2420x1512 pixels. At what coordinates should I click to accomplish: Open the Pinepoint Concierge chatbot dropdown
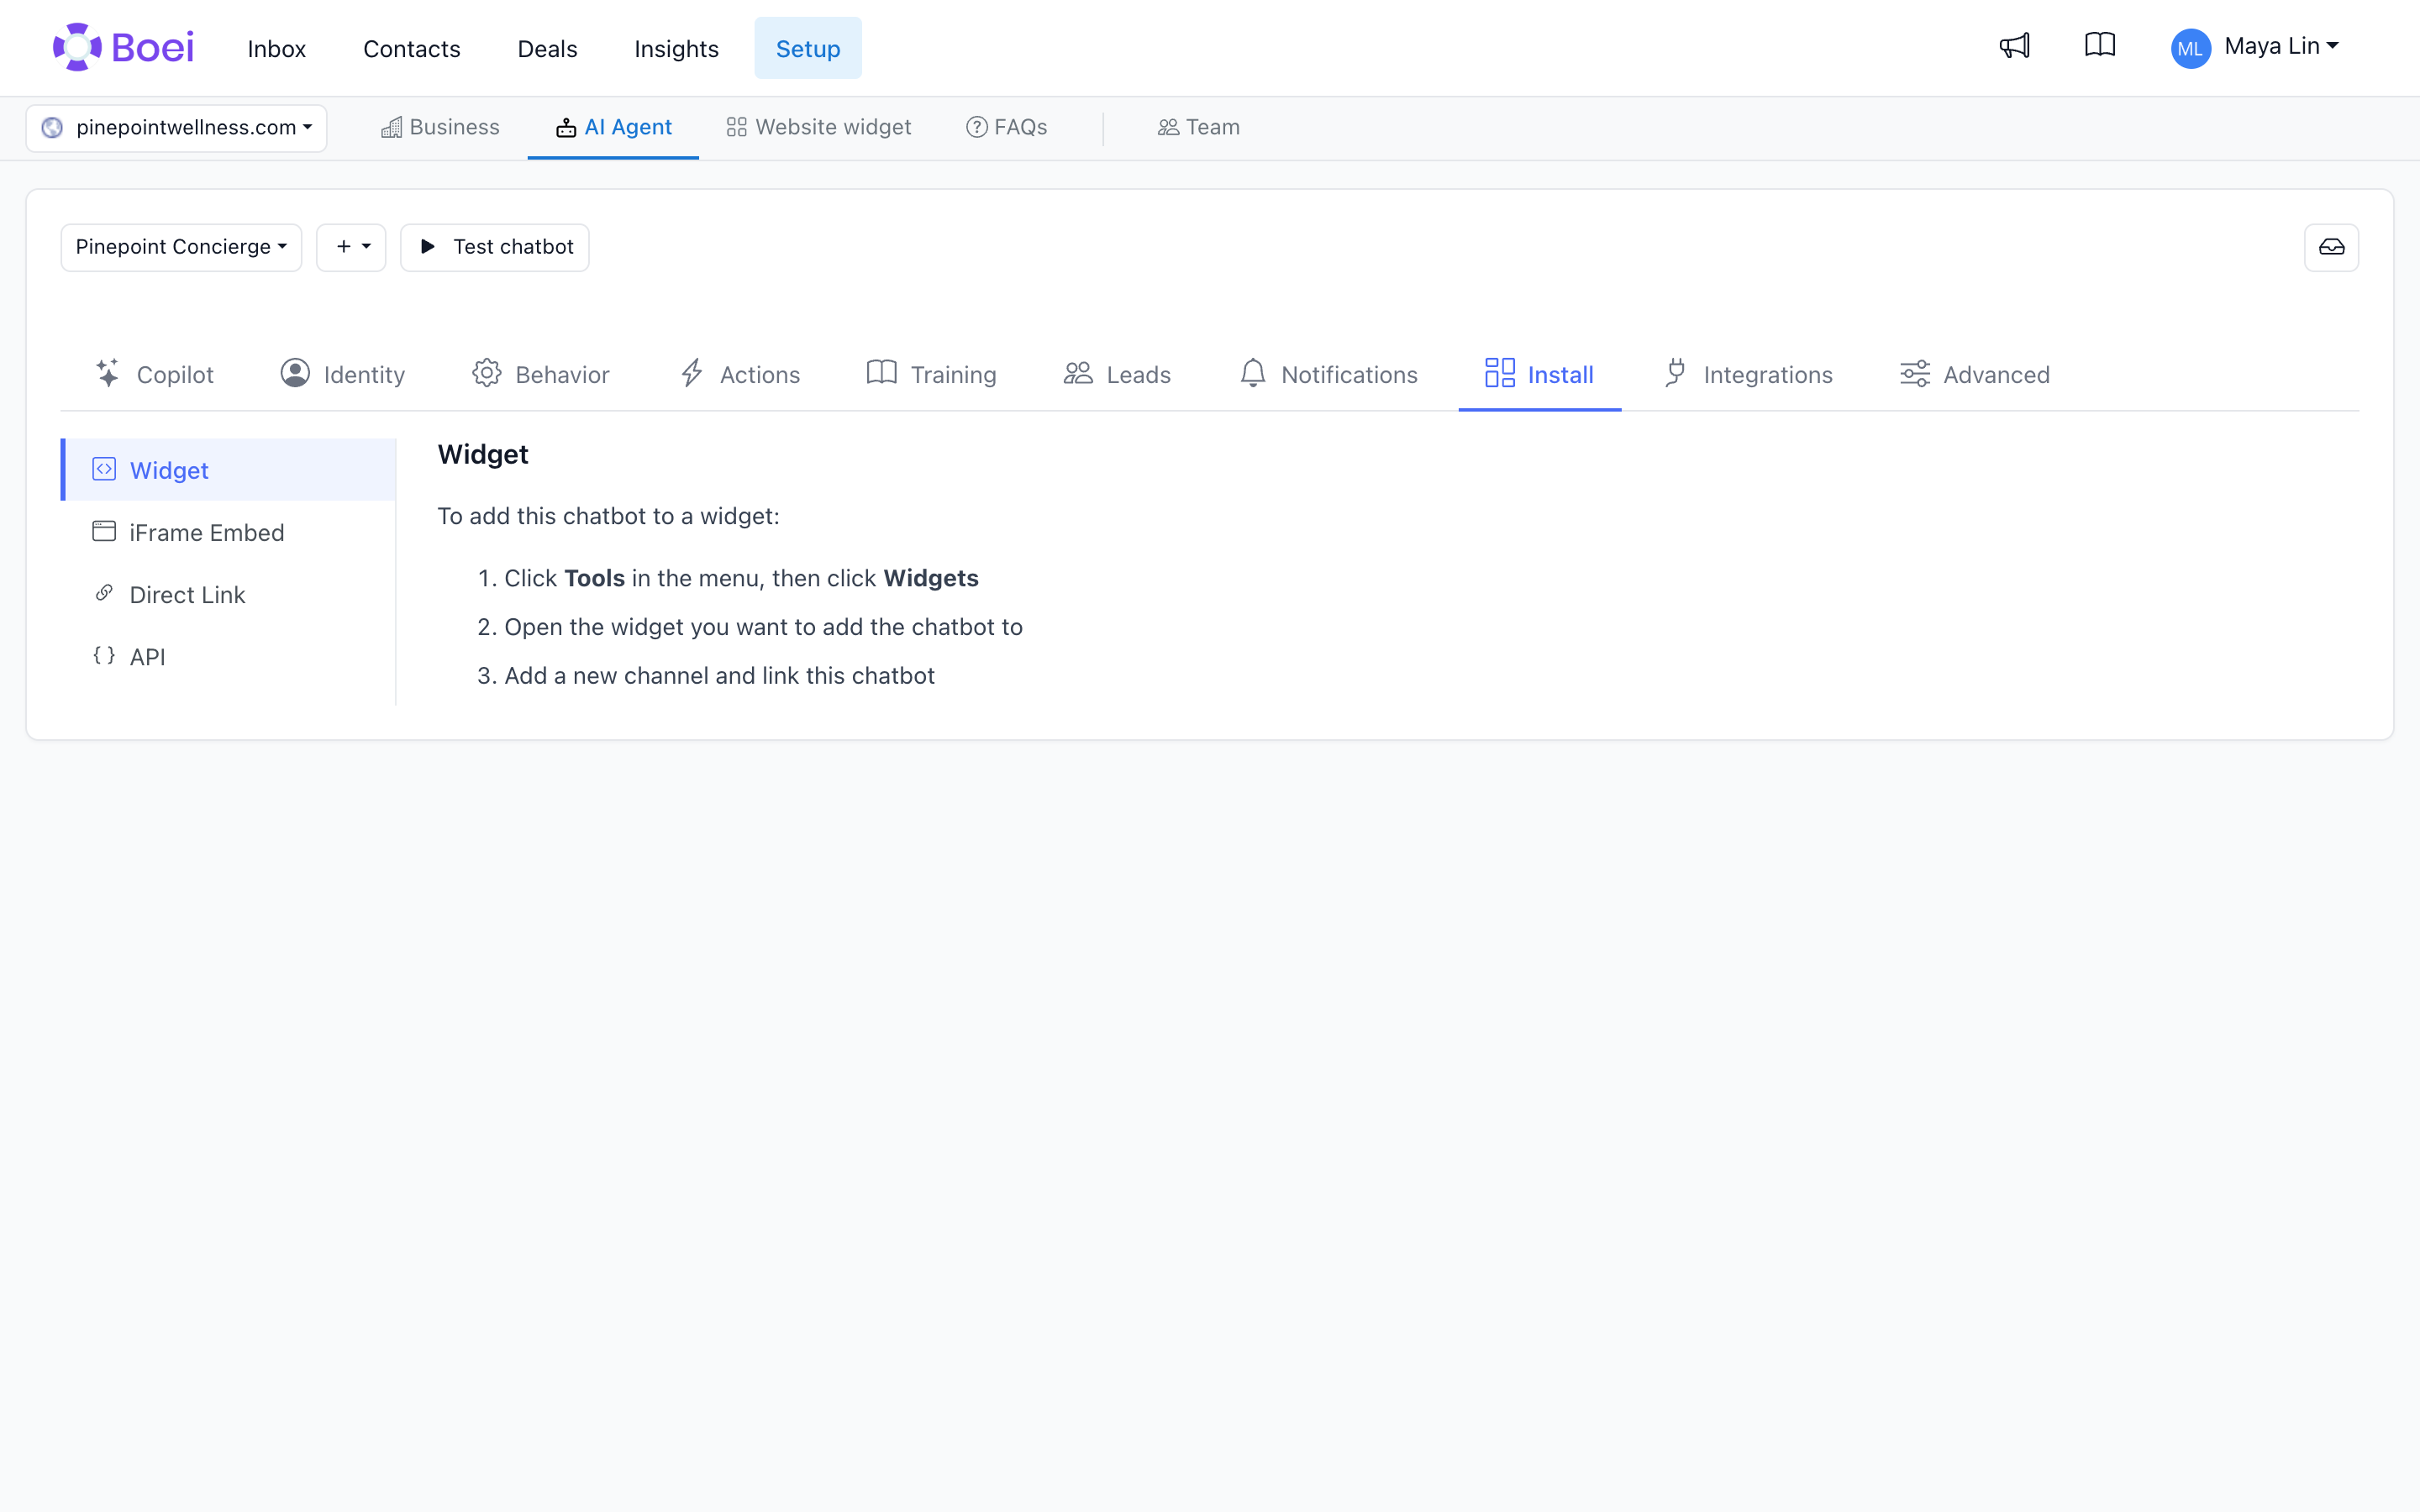click(x=181, y=247)
